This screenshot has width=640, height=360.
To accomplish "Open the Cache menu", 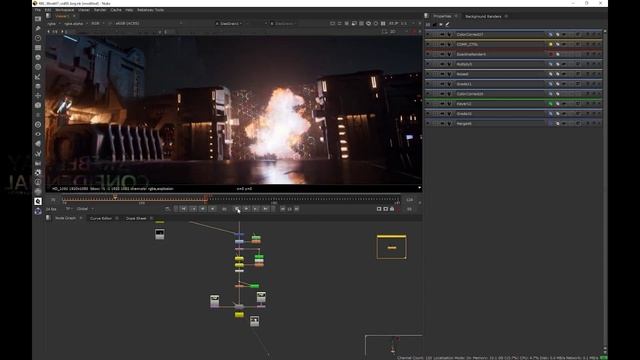I will pyautogui.click(x=116, y=10).
